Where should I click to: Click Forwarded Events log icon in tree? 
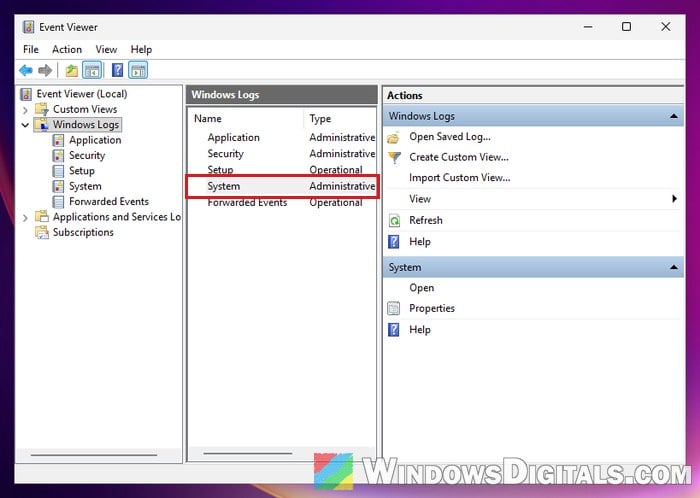(58, 201)
